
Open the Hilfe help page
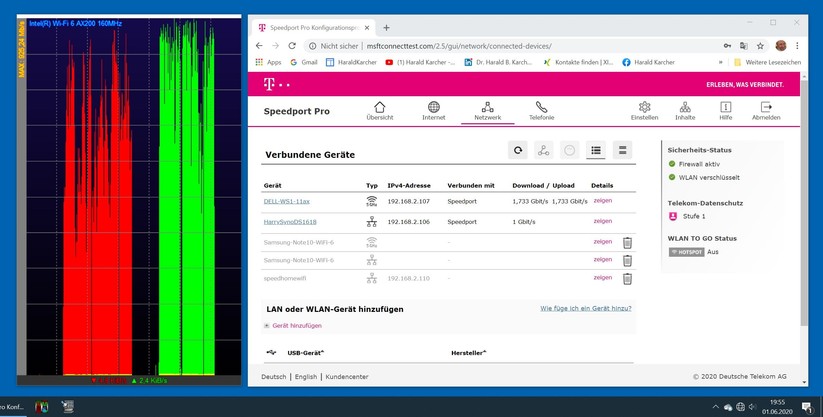725,111
